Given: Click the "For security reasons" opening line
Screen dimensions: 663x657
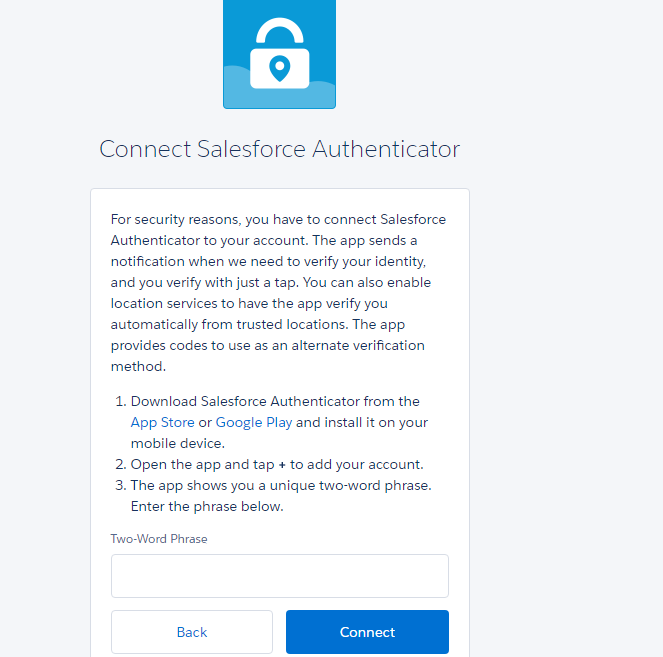Looking at the screenshot, I should coord(278,219).
